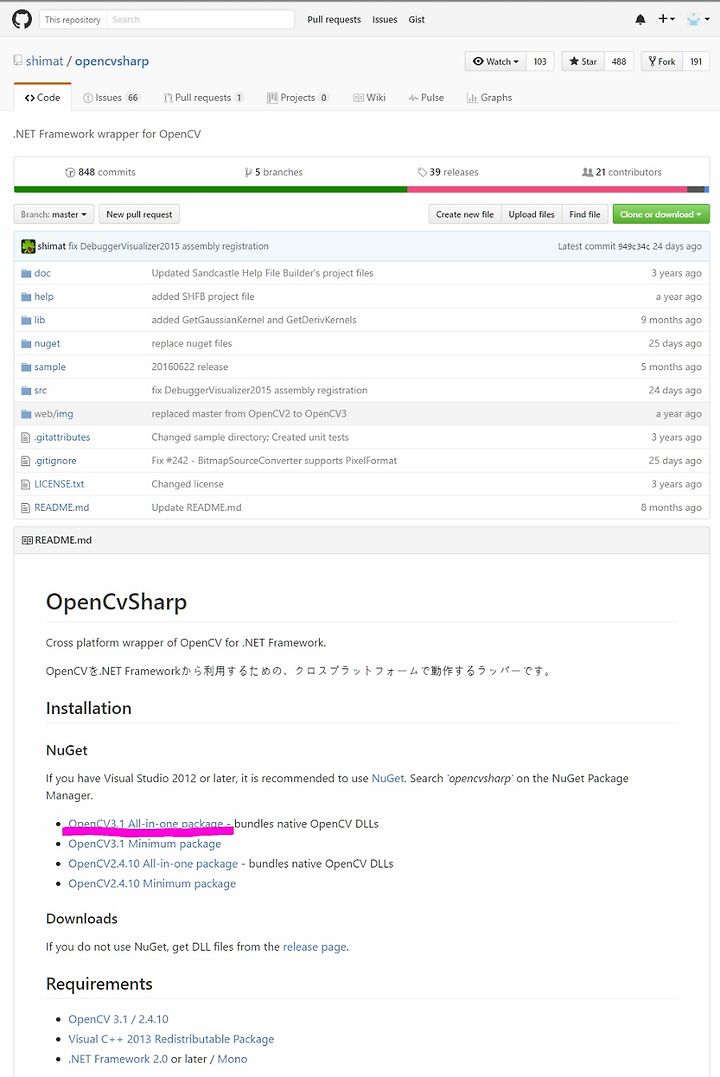The height and width of the screenshot is (1077, 720).
Task: Open OpenCV3.1 All-in-one package link
Action: 146,824
